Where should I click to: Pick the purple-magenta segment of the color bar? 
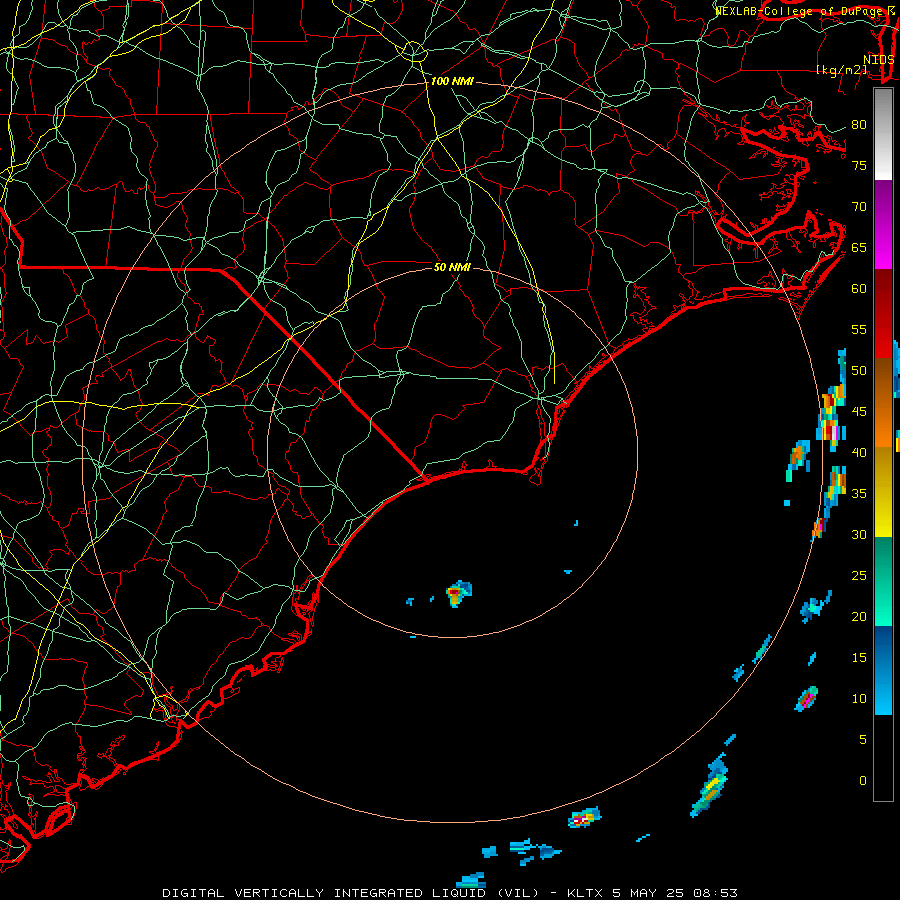coord(883,224)
